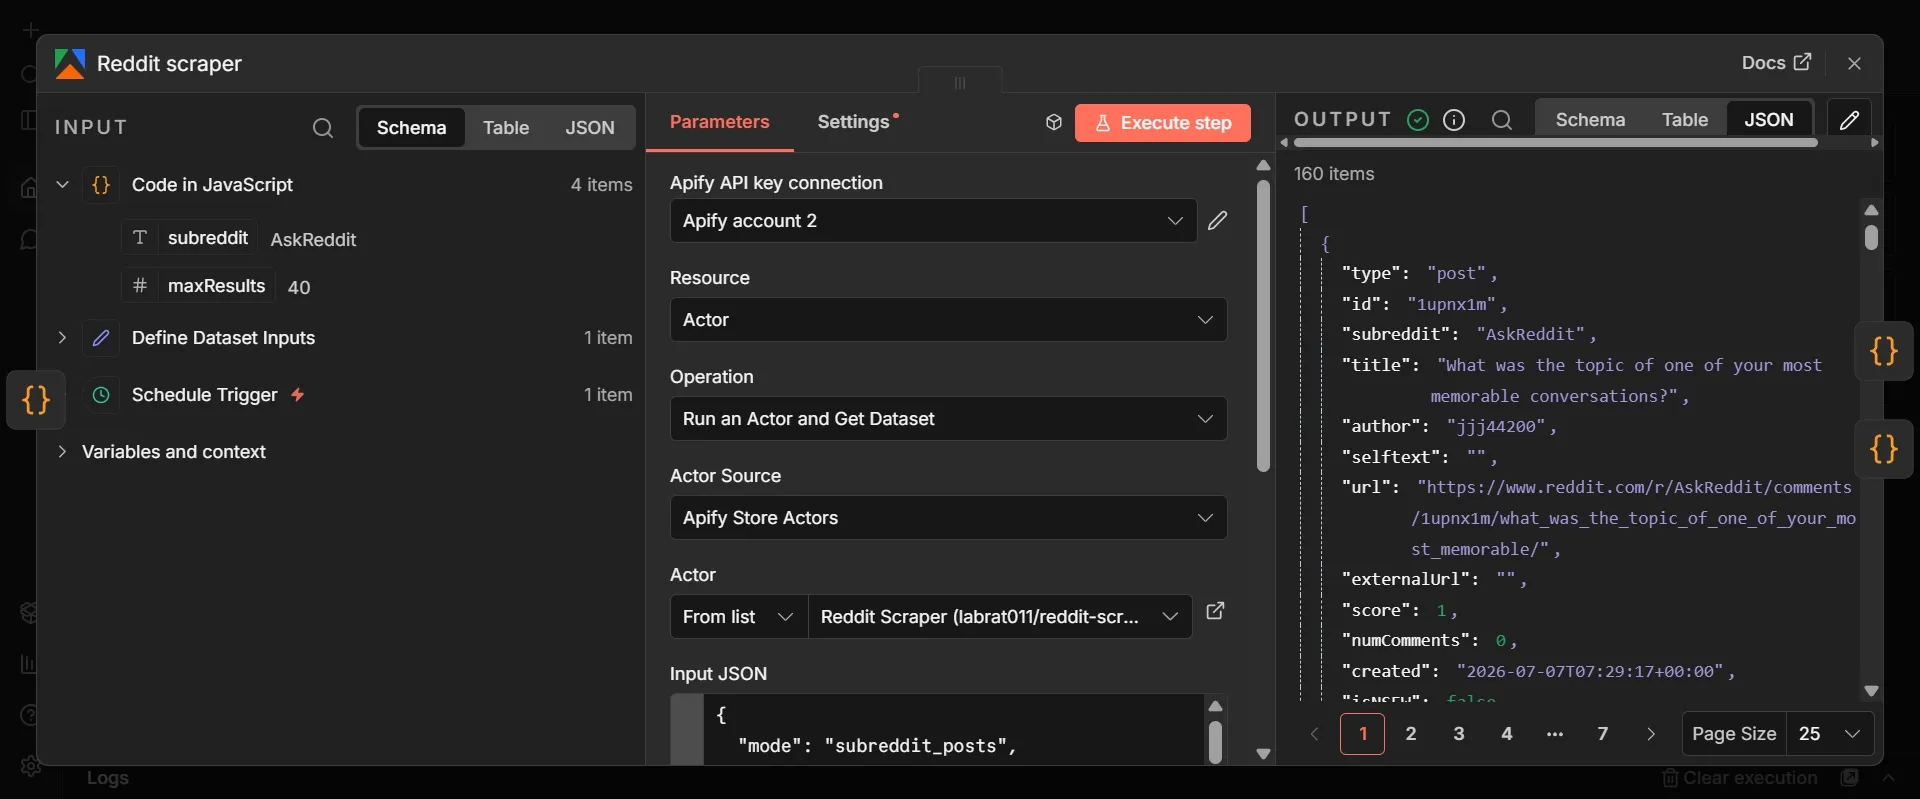Expand Variables and context section
The width and height of the screenshot is (1920, 799).
[62, 452]
